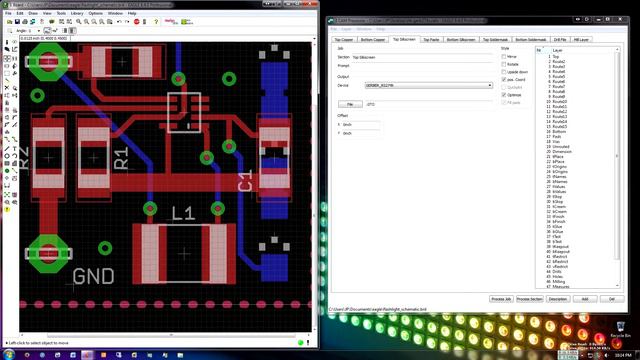Select the Circle draw tool
This screenshot has width=640, height=360.
(x=7, y=156)
